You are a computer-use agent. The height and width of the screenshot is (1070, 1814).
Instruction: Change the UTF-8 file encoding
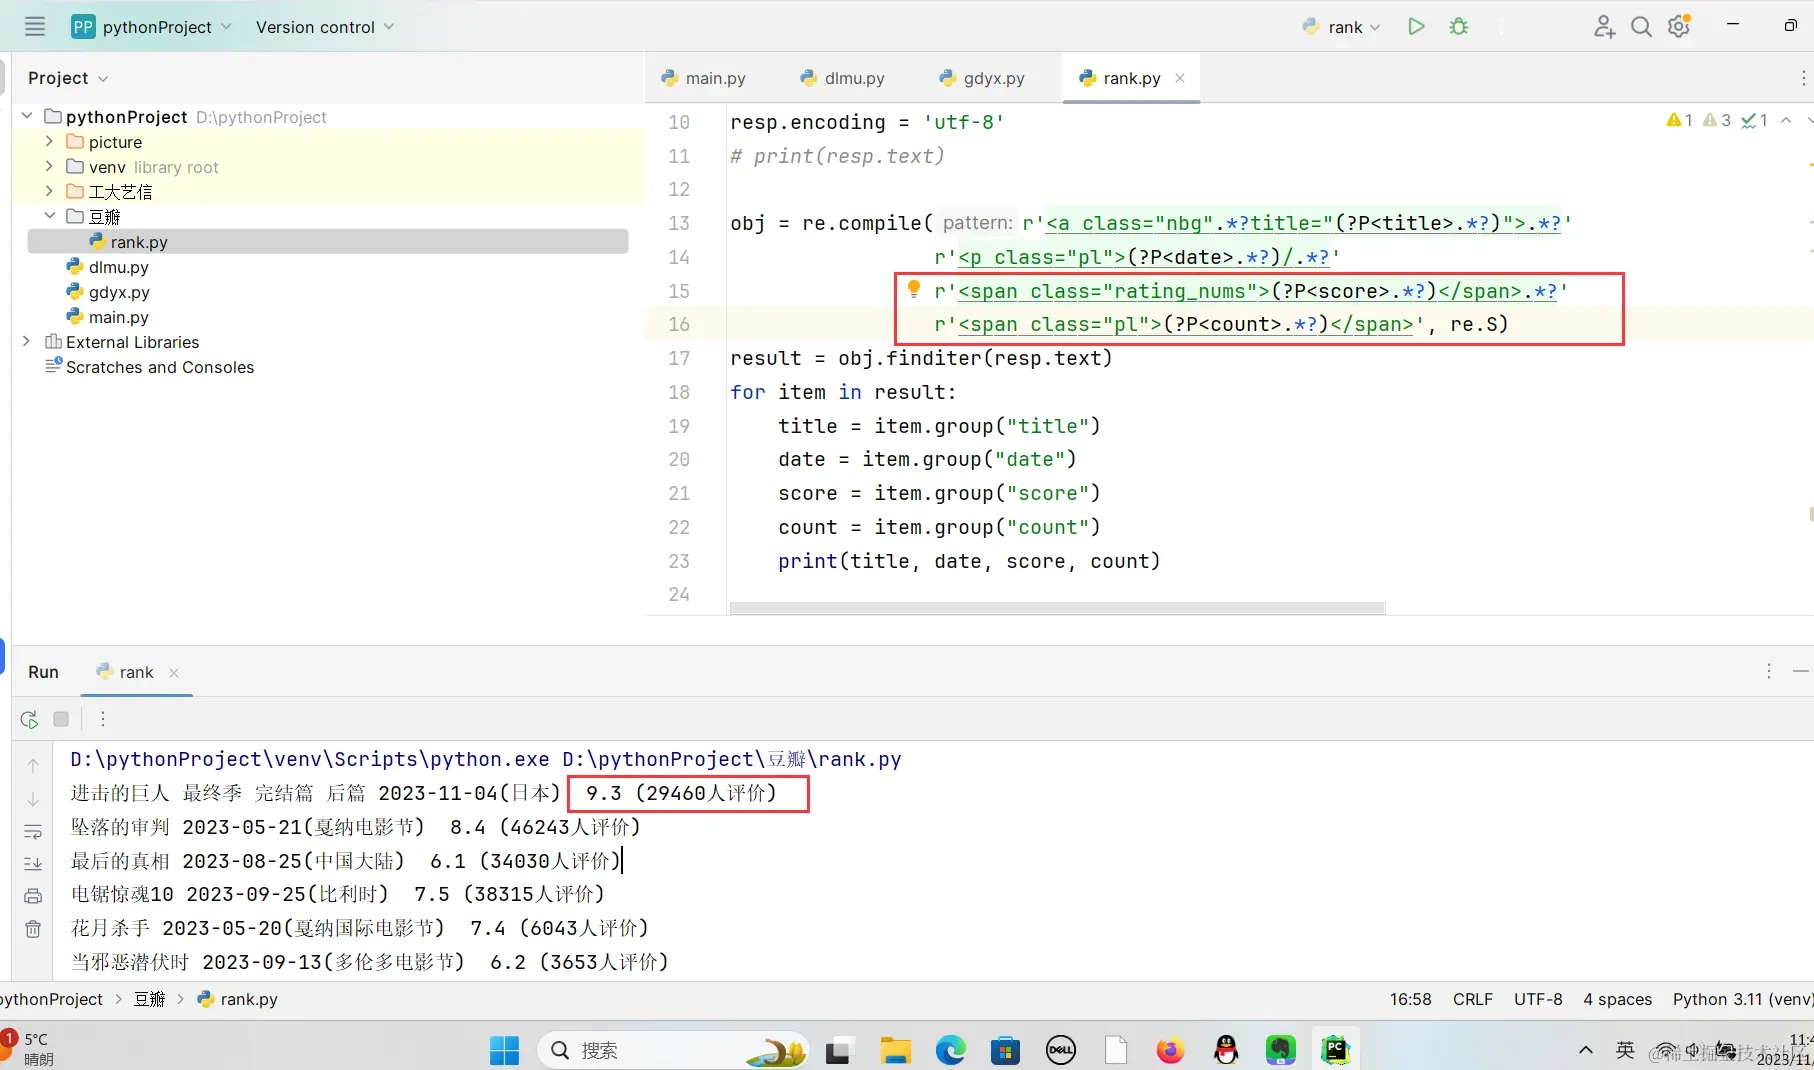pyautogui.click(x=1538, y=999)
